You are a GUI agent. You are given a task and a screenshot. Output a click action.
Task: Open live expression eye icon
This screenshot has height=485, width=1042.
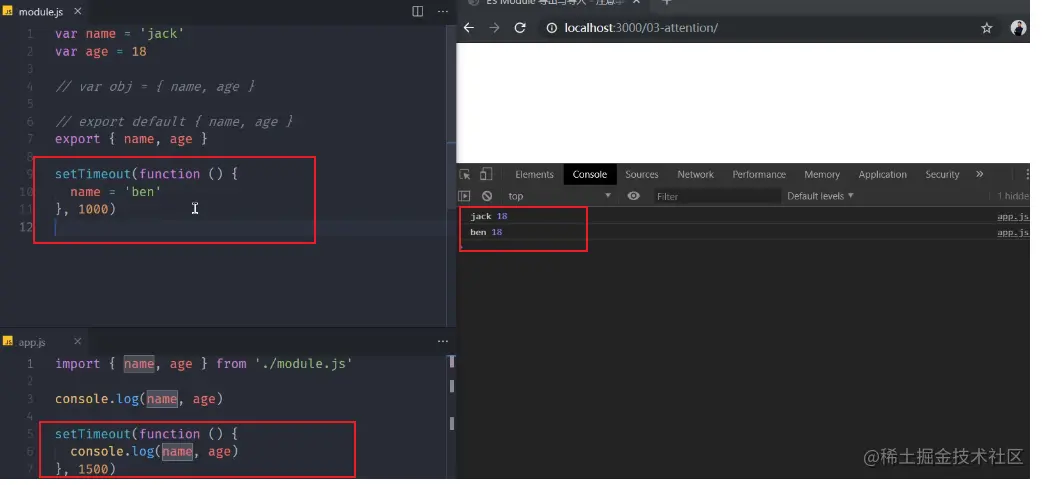pos(633,196)
